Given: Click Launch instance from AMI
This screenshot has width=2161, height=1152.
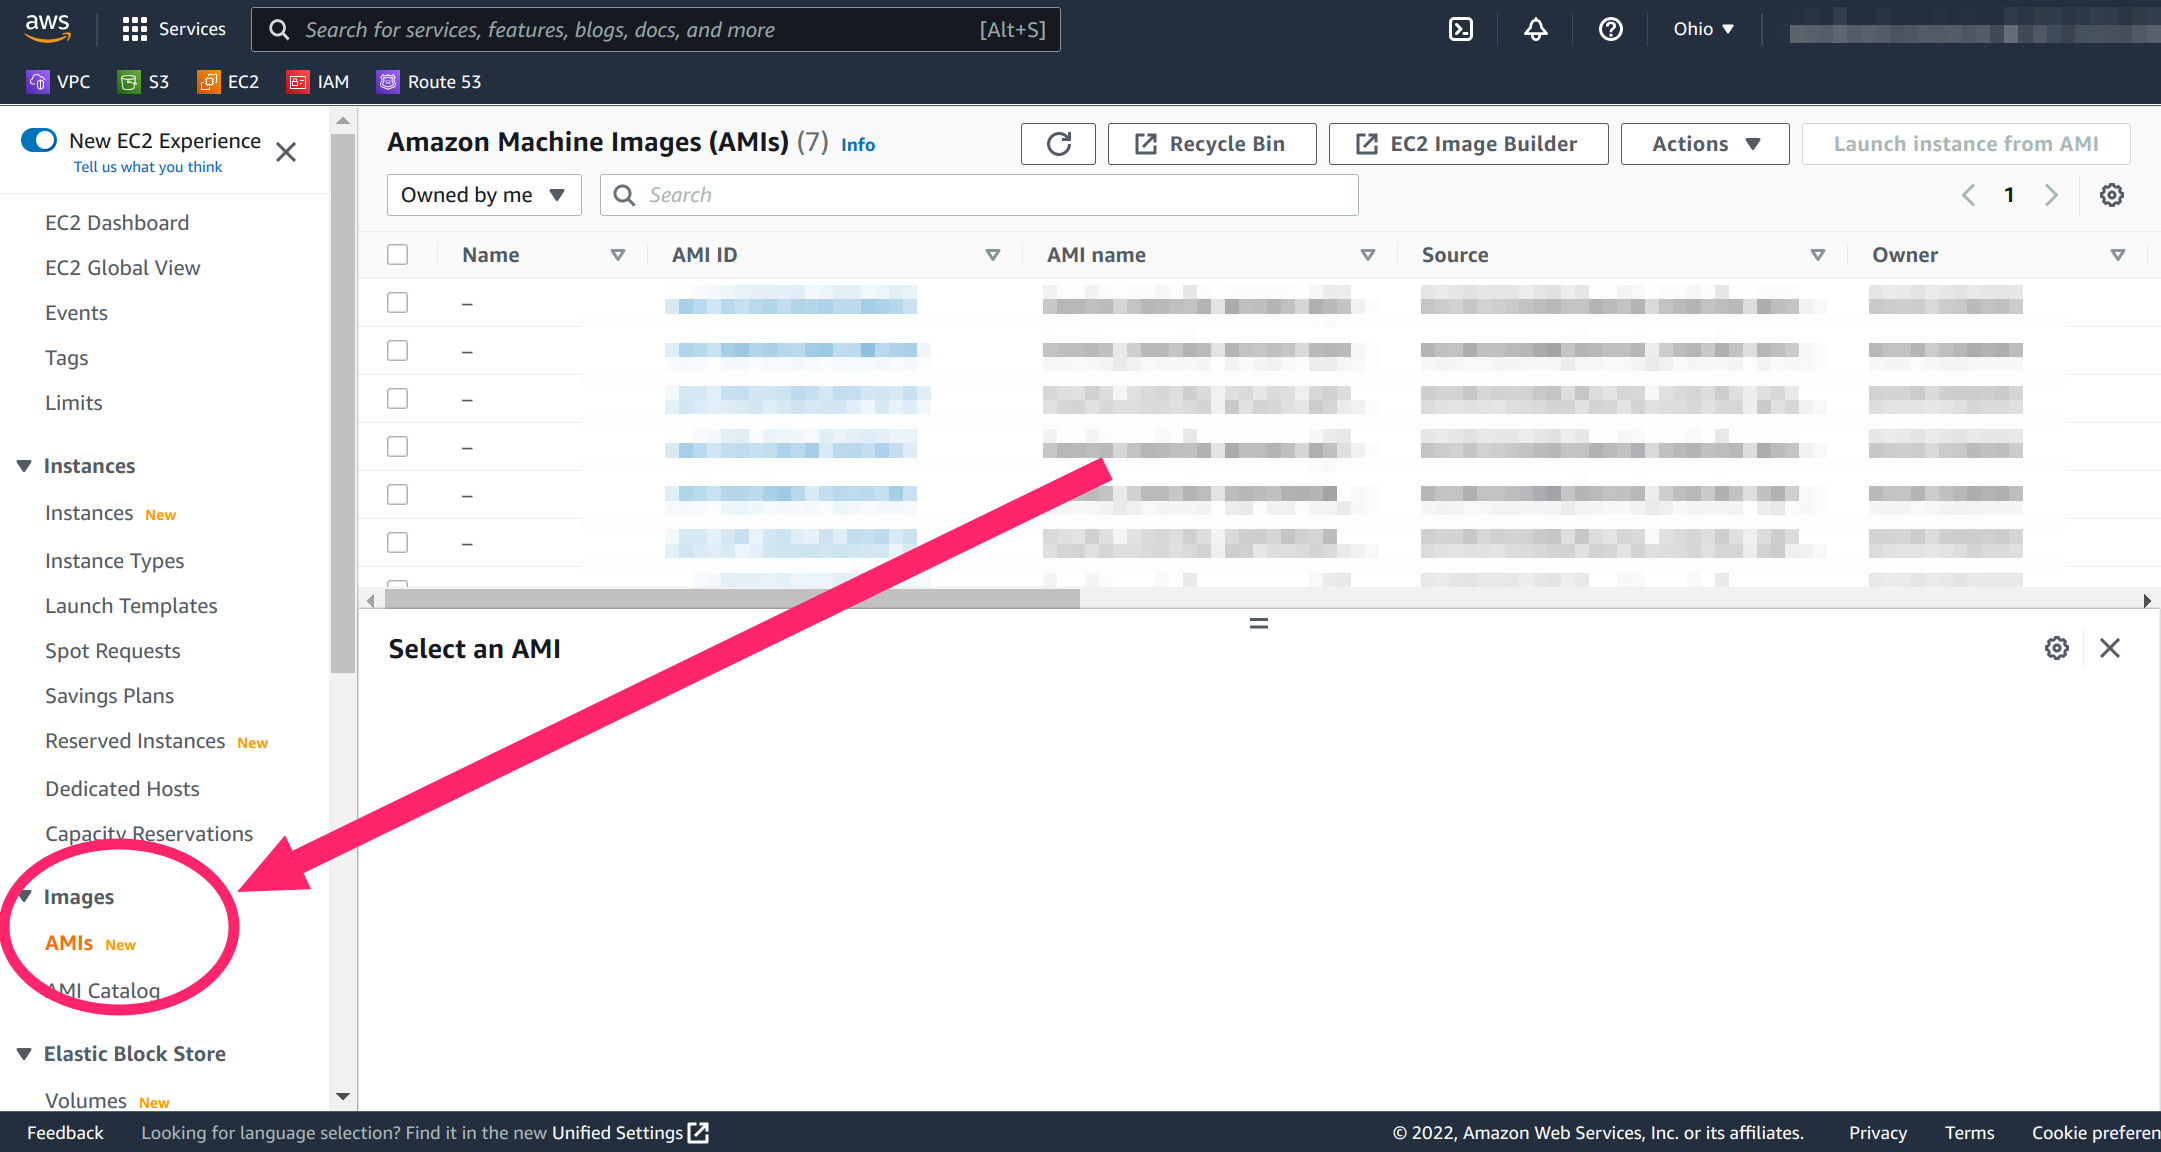Looking at the screenshot, I should point(1966,144).
